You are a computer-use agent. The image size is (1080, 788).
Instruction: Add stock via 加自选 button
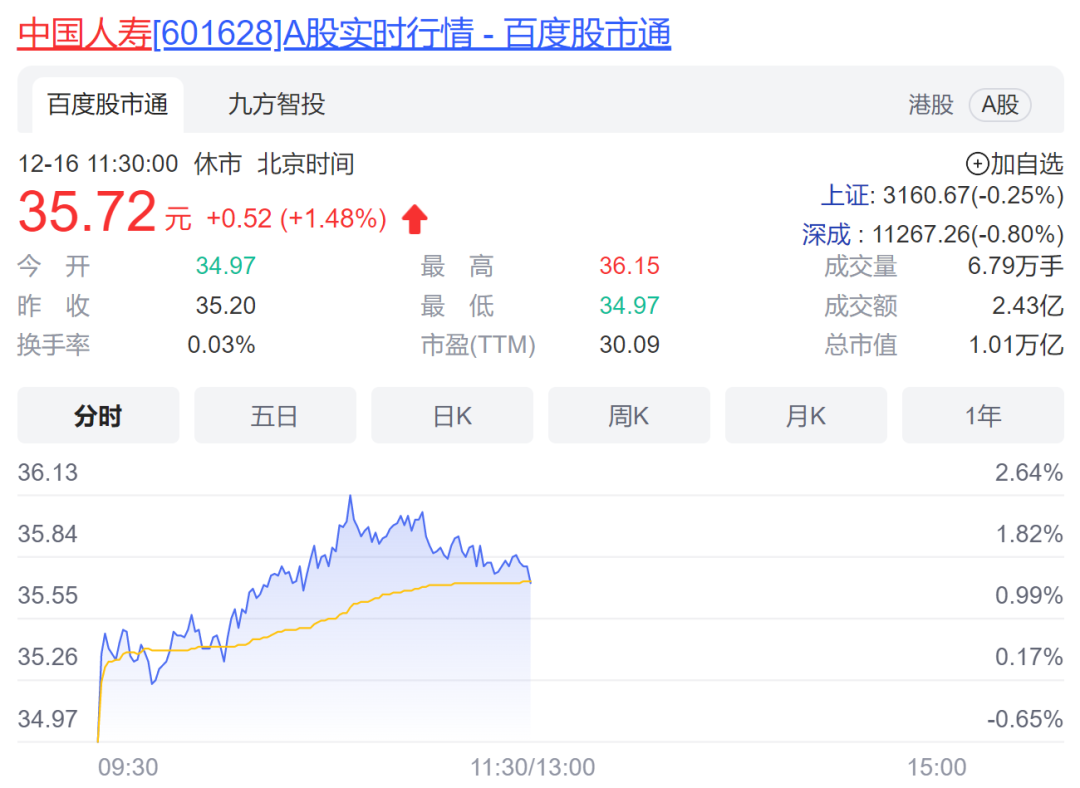click(1015, 164)
